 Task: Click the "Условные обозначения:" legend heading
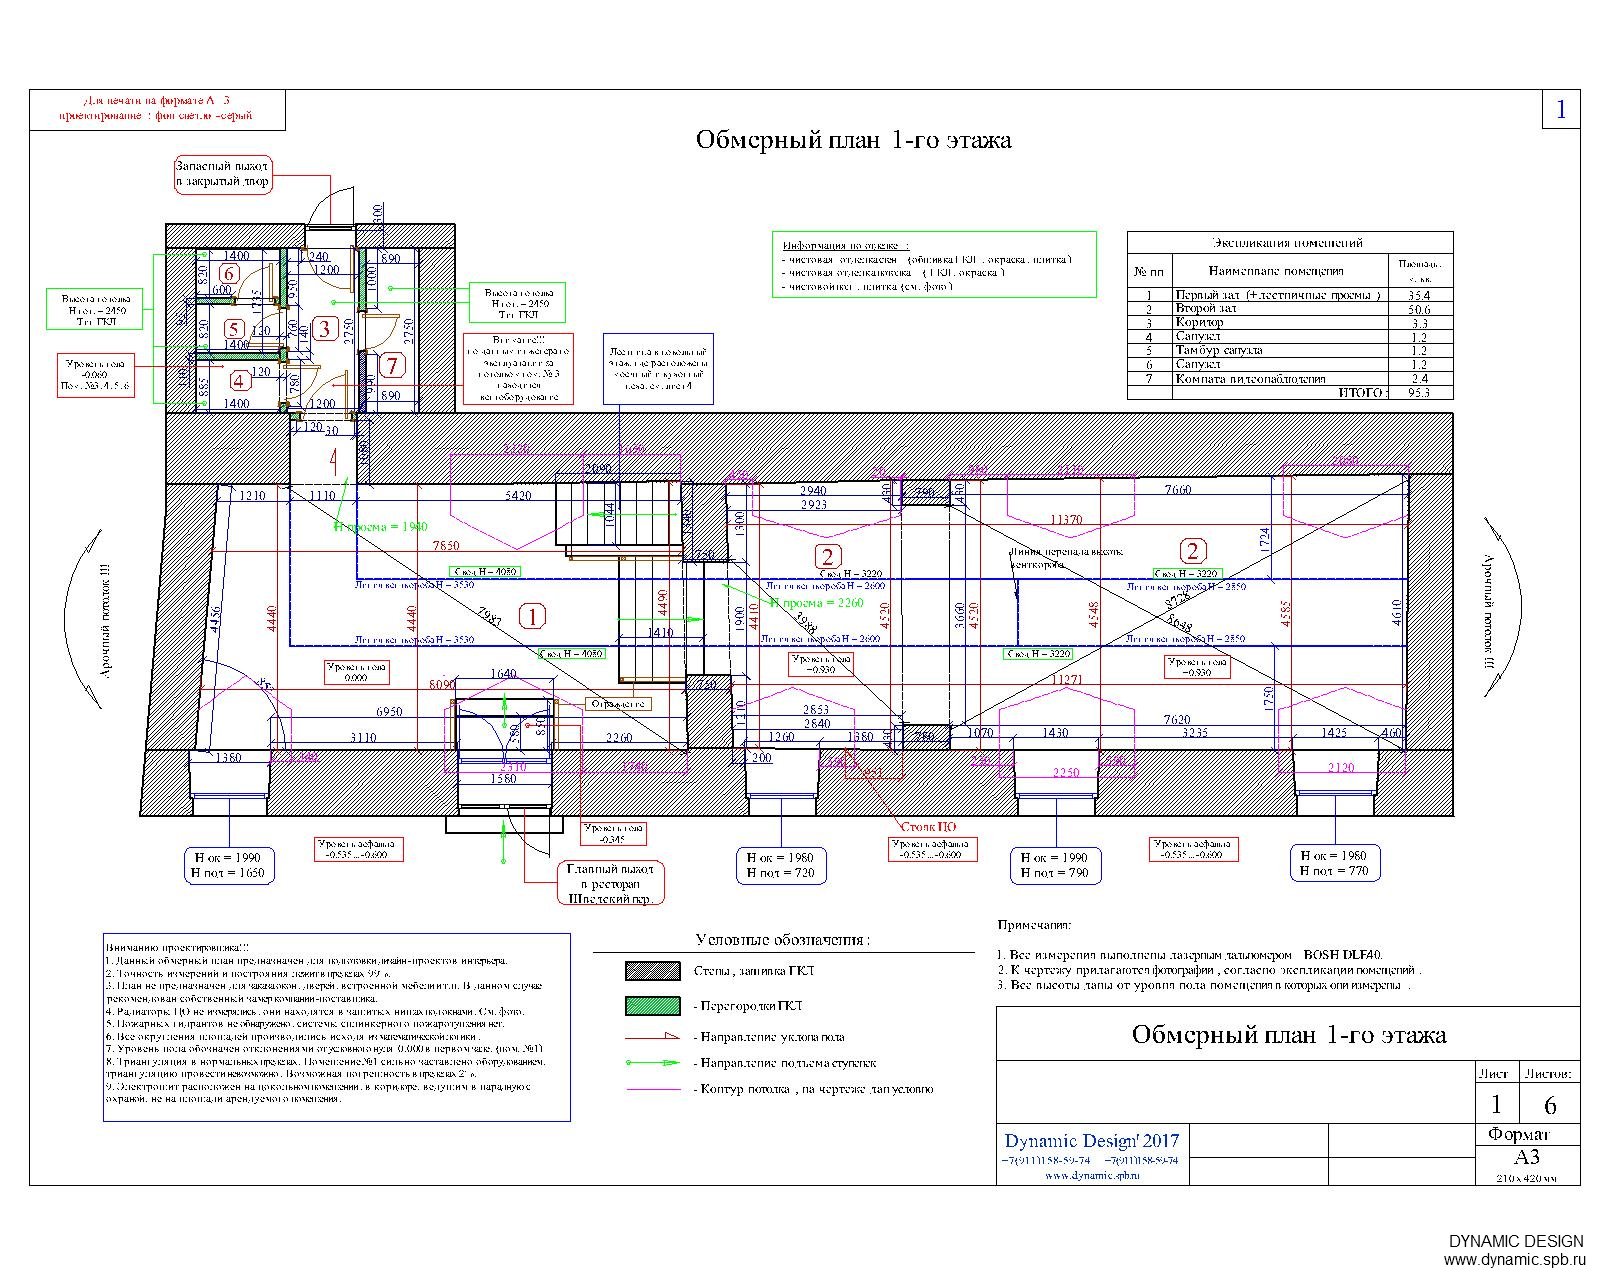point(783,940)
